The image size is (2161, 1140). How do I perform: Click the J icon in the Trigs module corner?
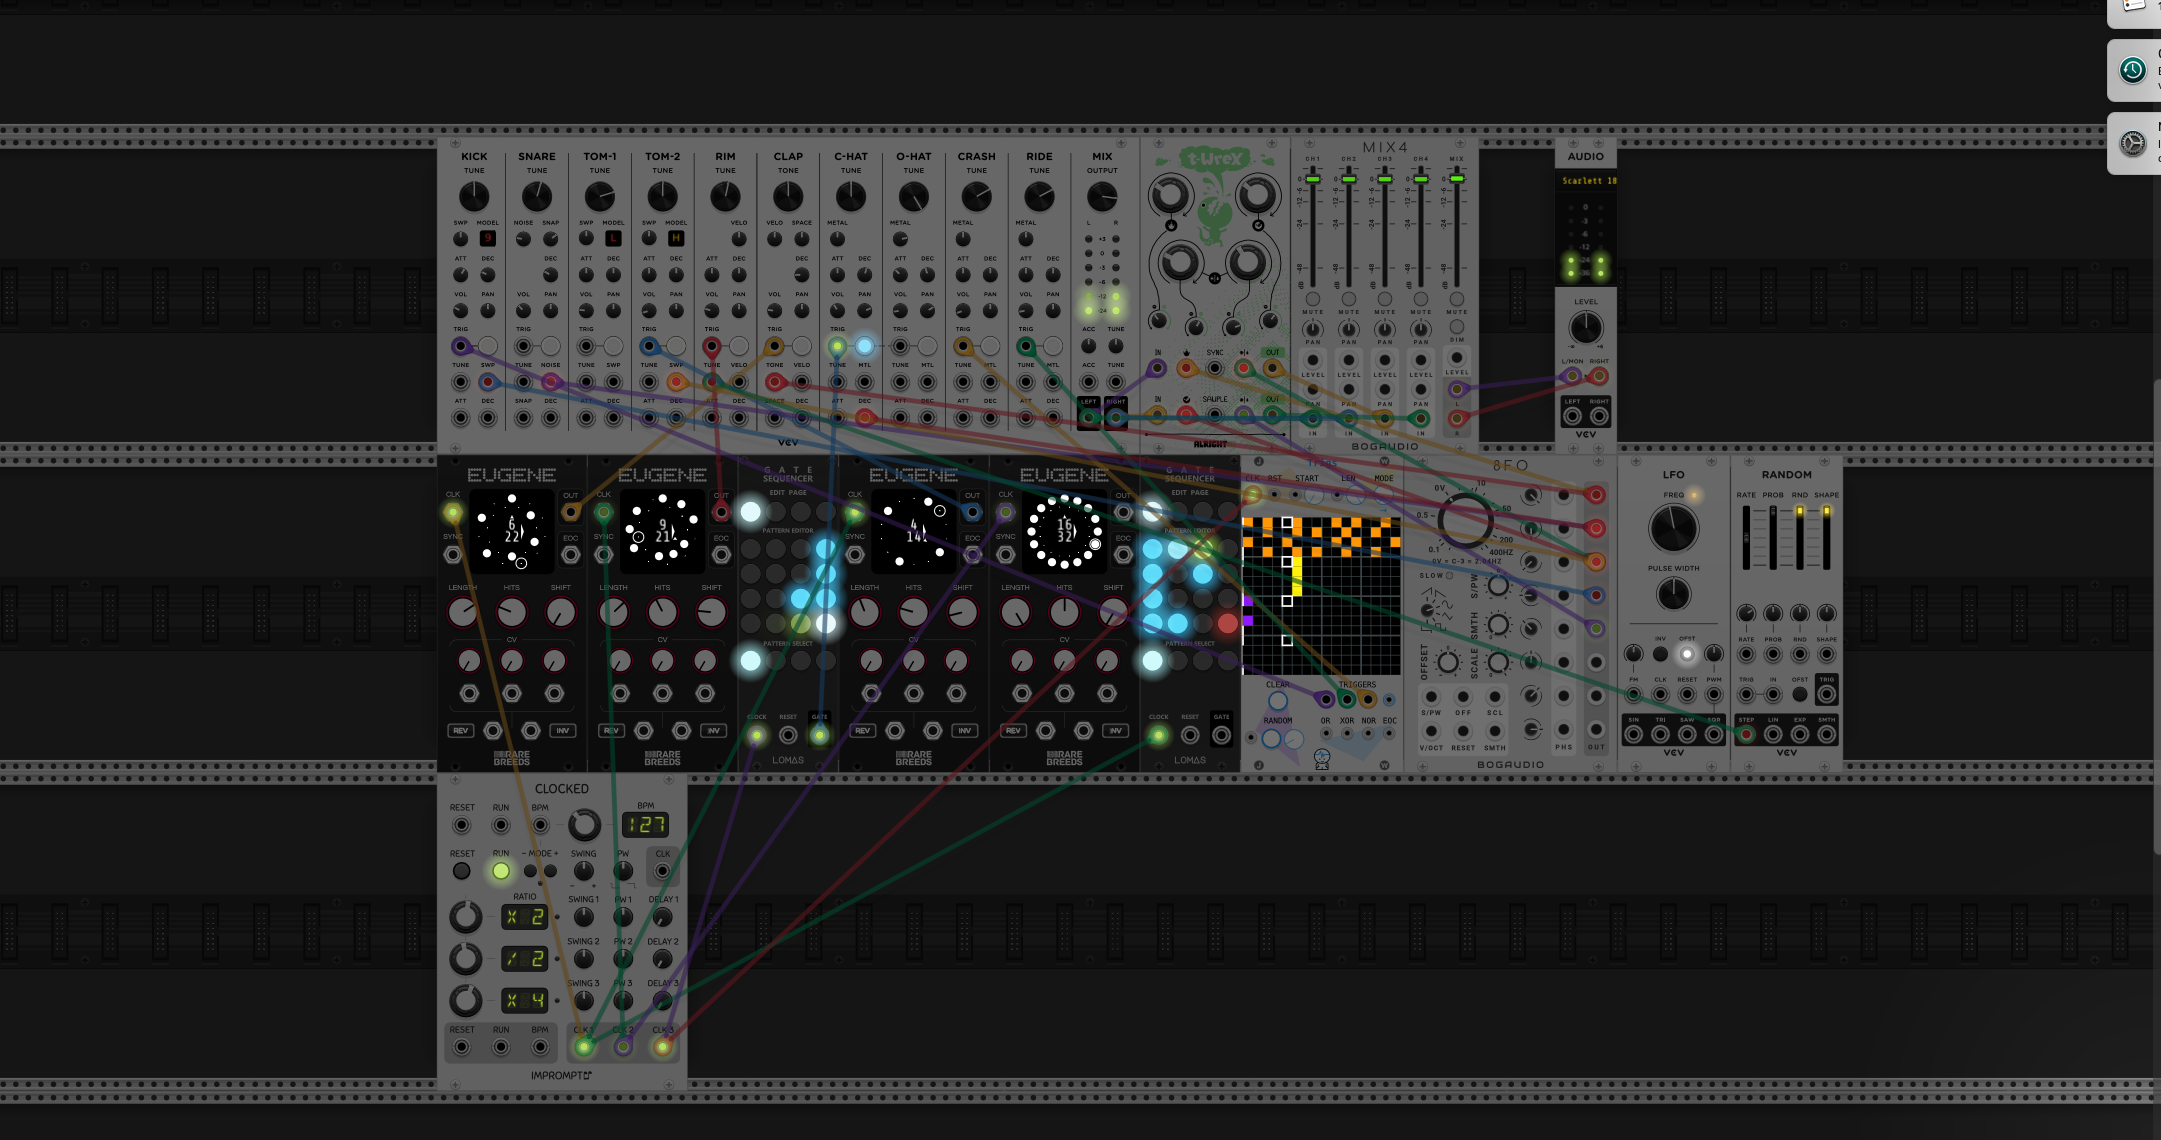point(1259,765)
